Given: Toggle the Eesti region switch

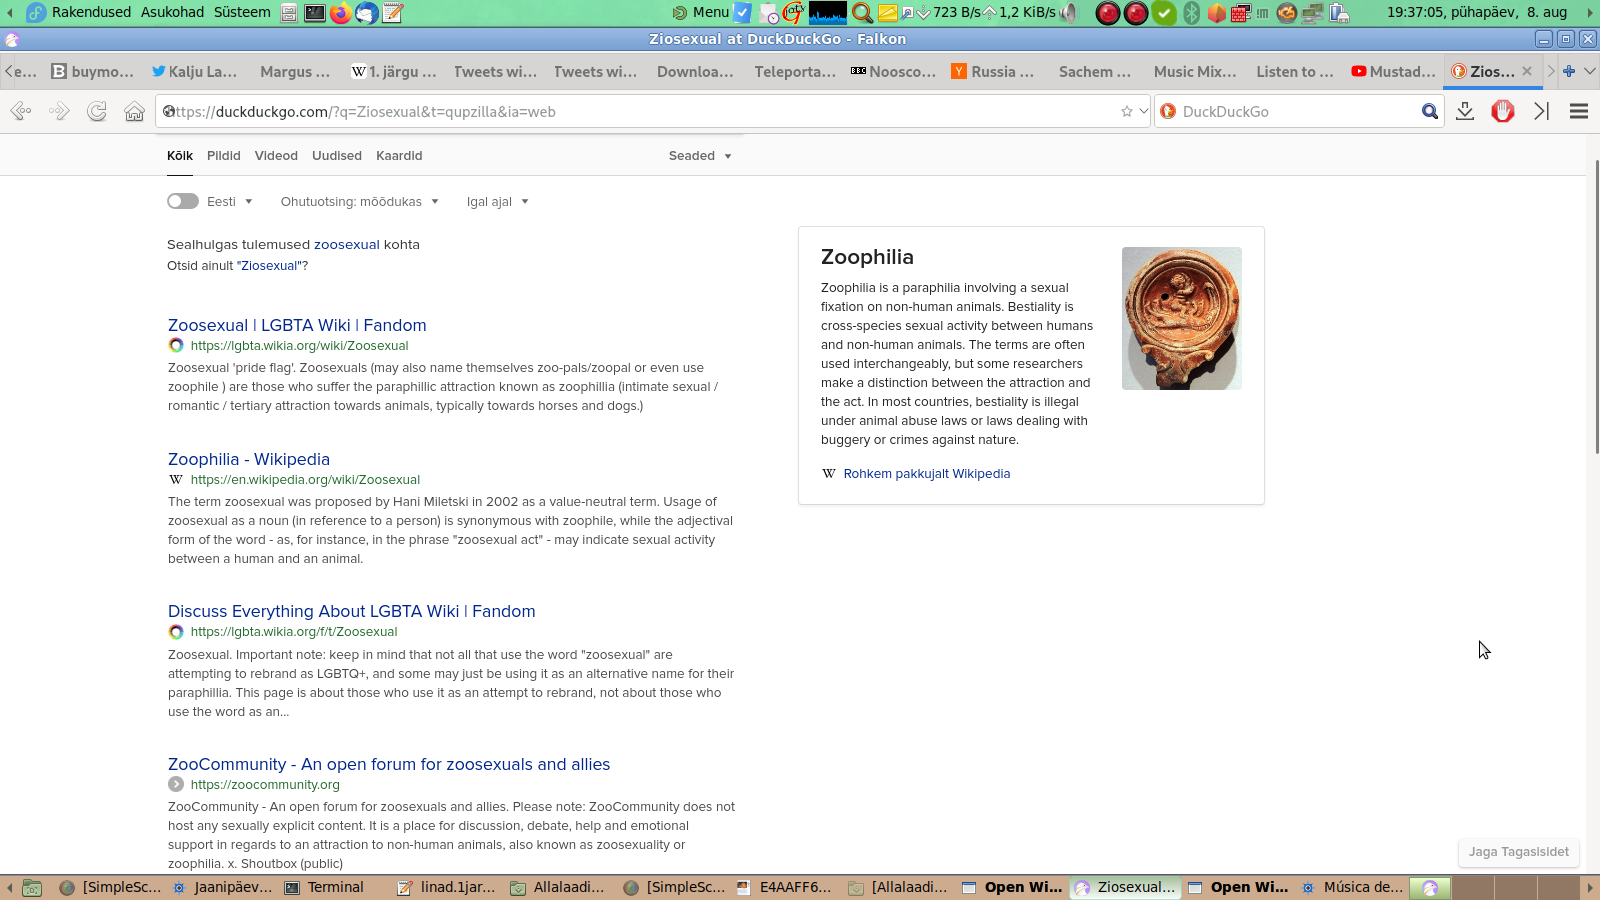Looking at the screenshot, I should (x=183, y=201).
